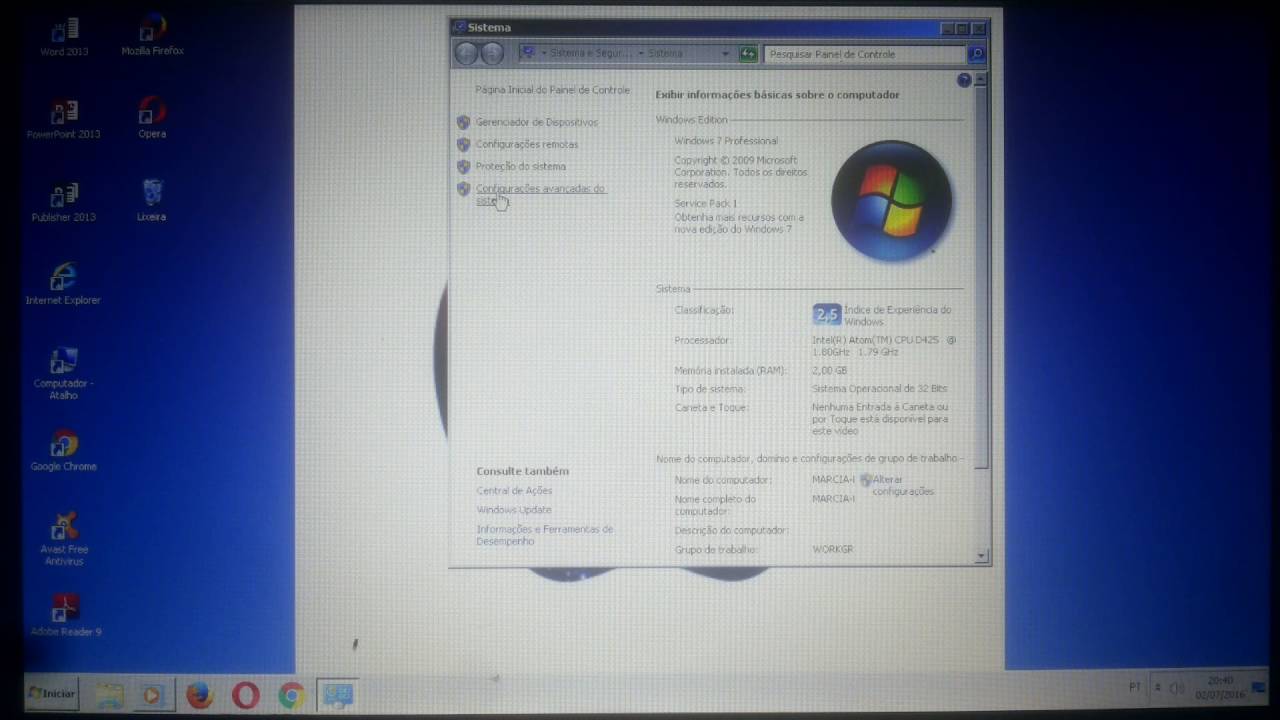Open Proteção do sistema link

tap(521, 166)
